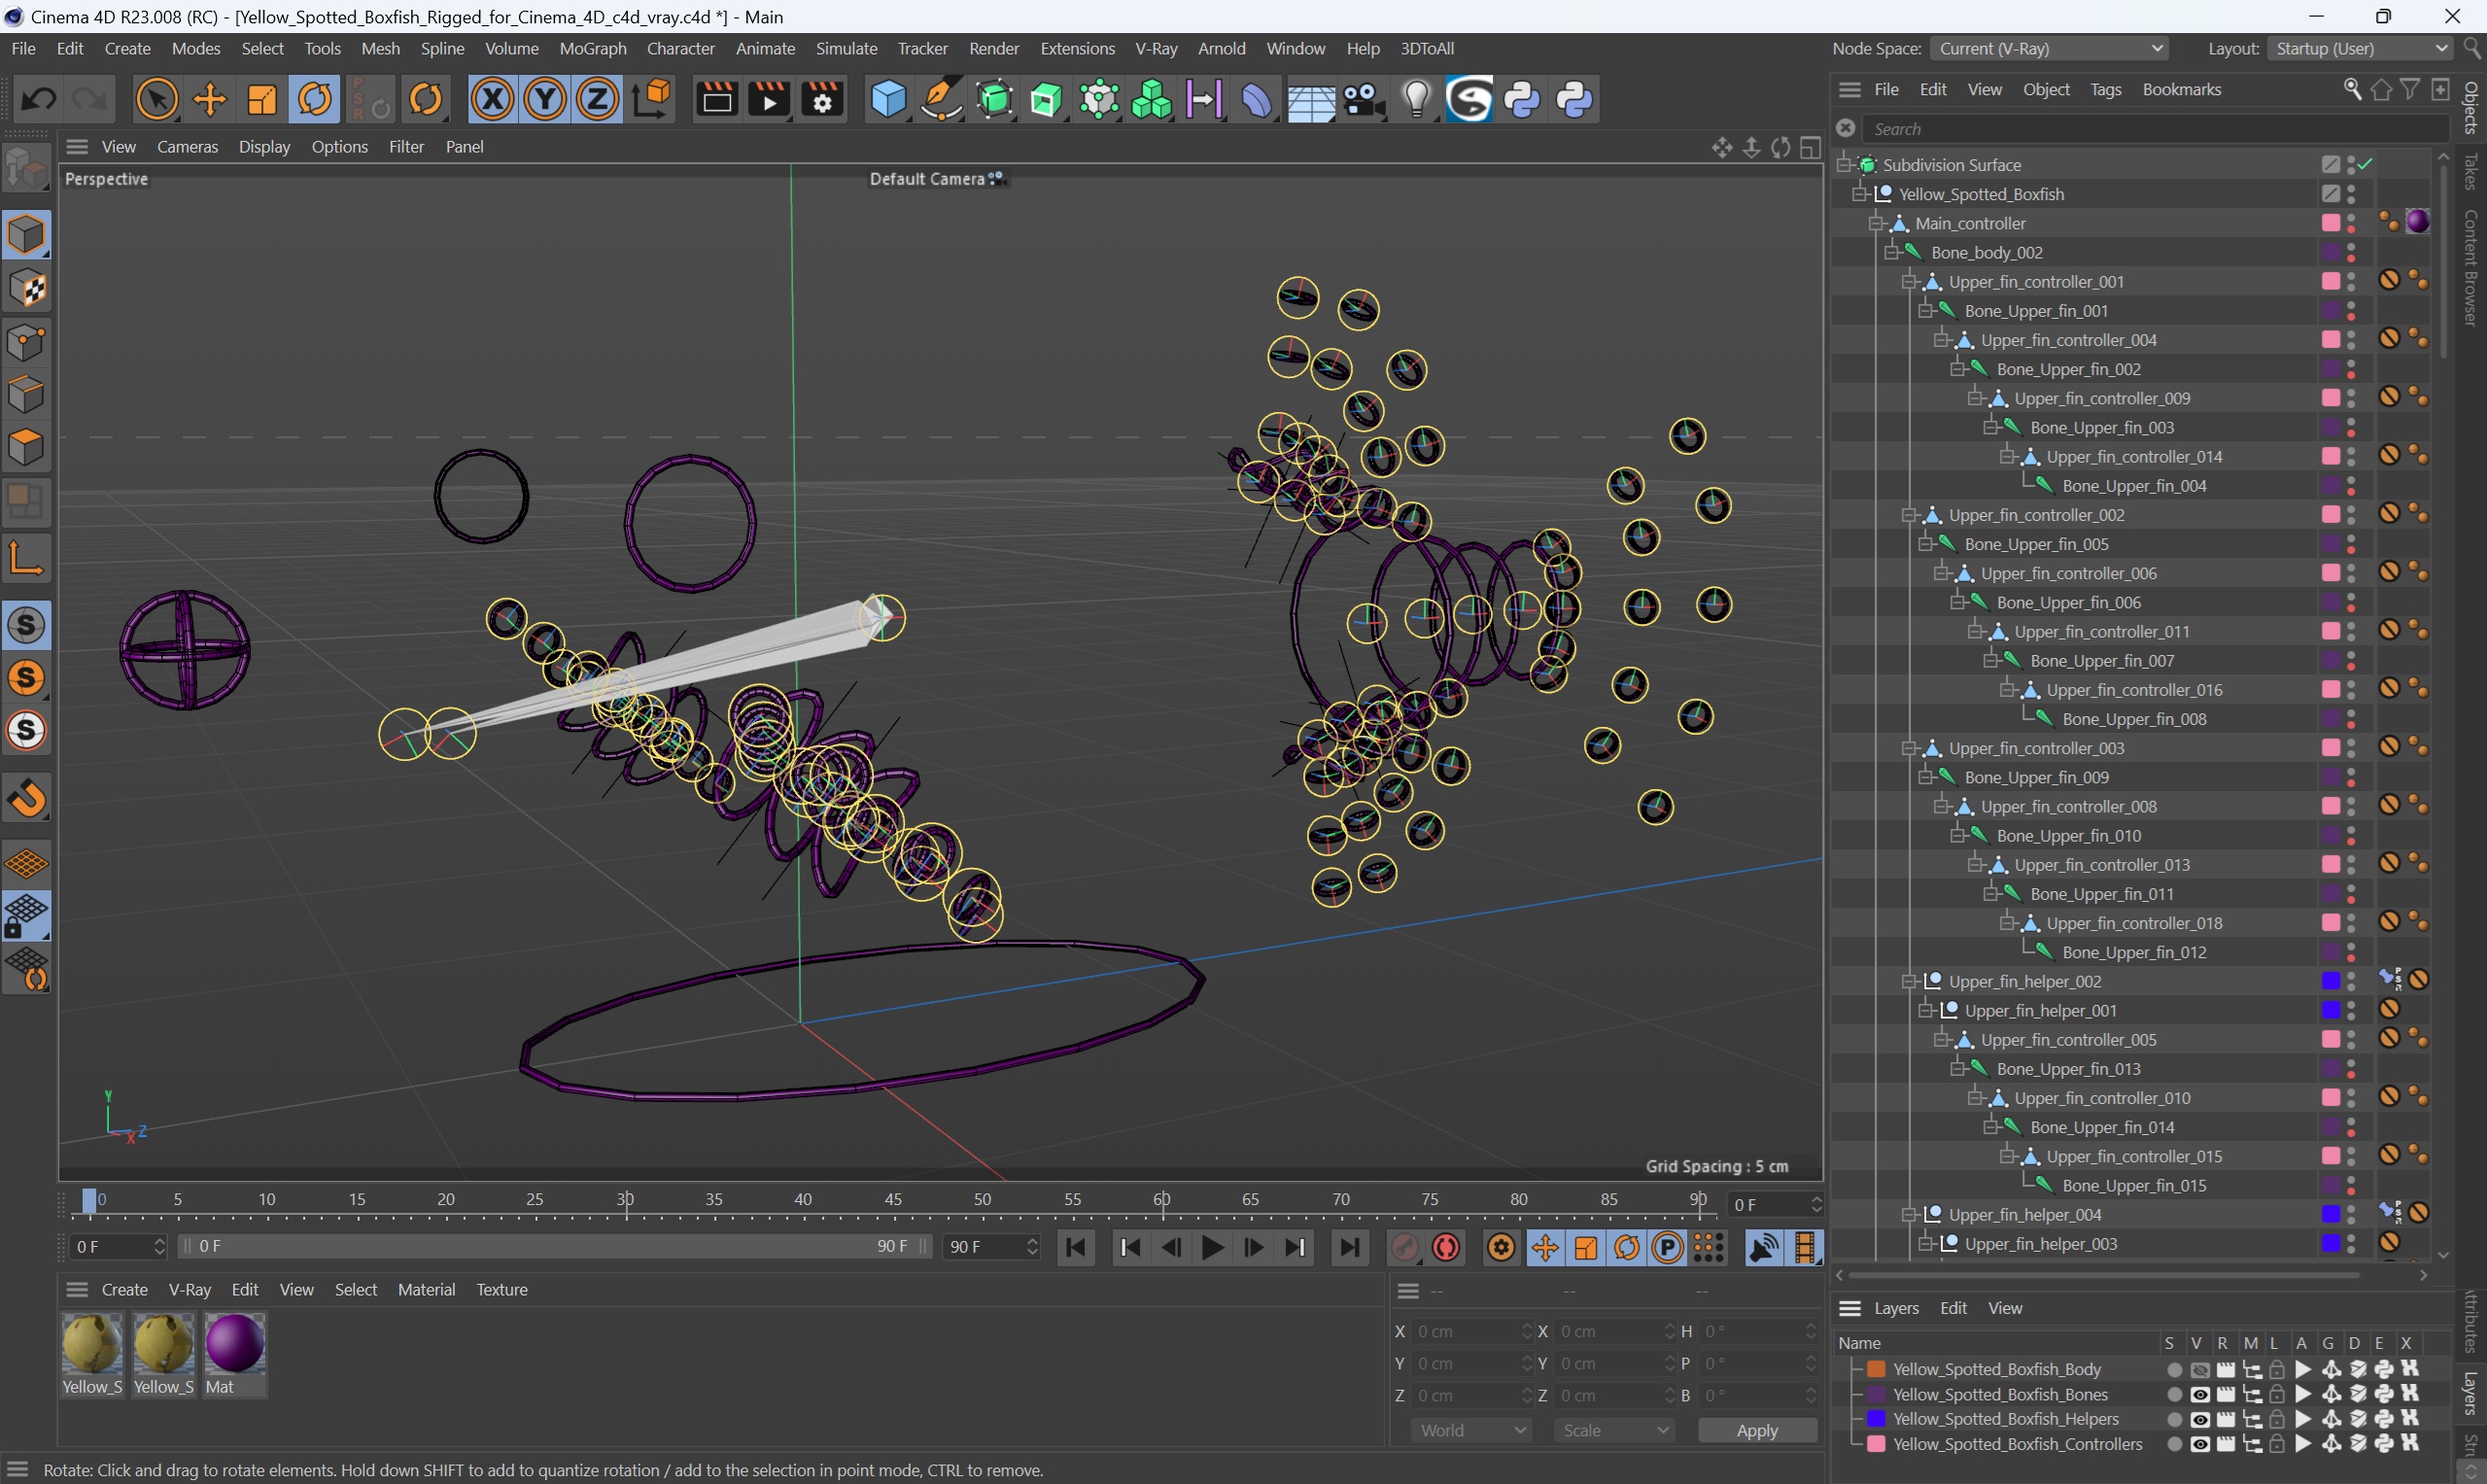Click Make Editable icon in left sidebar
The image size is (2487, 1484).
click(26, 167)
